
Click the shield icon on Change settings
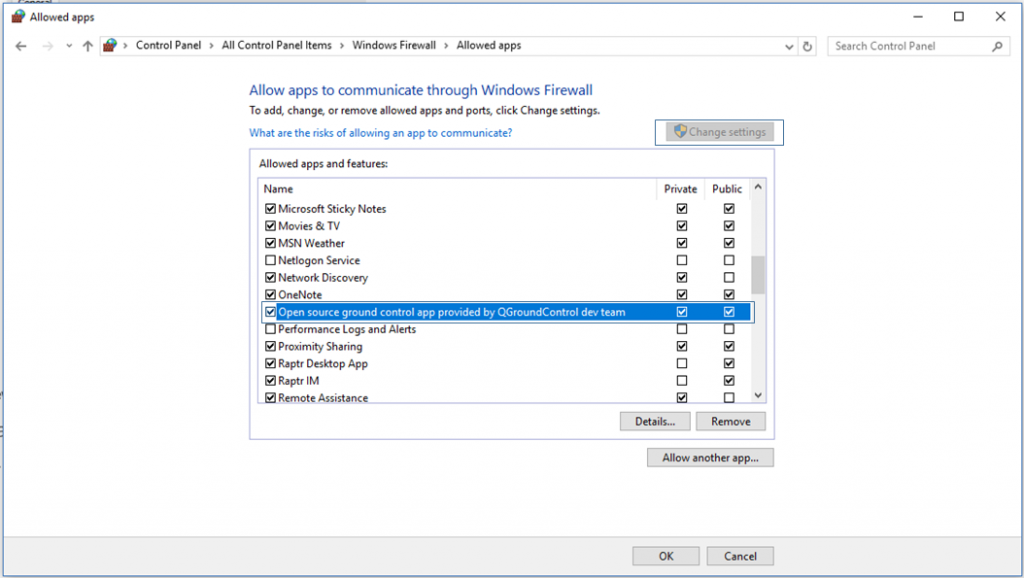[681, 131]
